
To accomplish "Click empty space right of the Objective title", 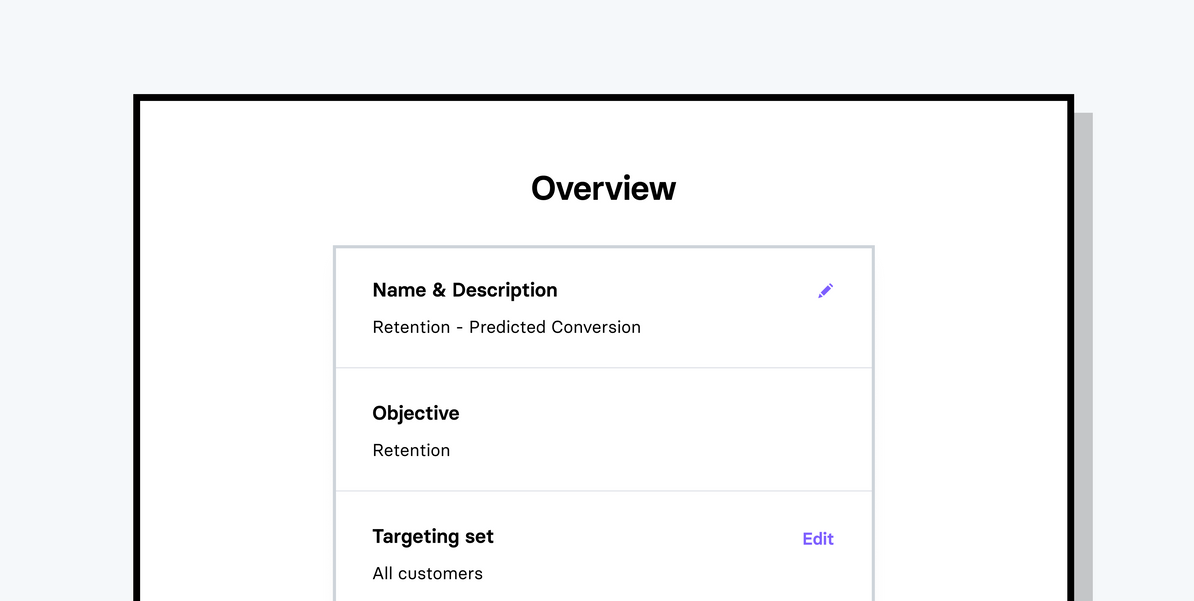I will click(650, 413).
